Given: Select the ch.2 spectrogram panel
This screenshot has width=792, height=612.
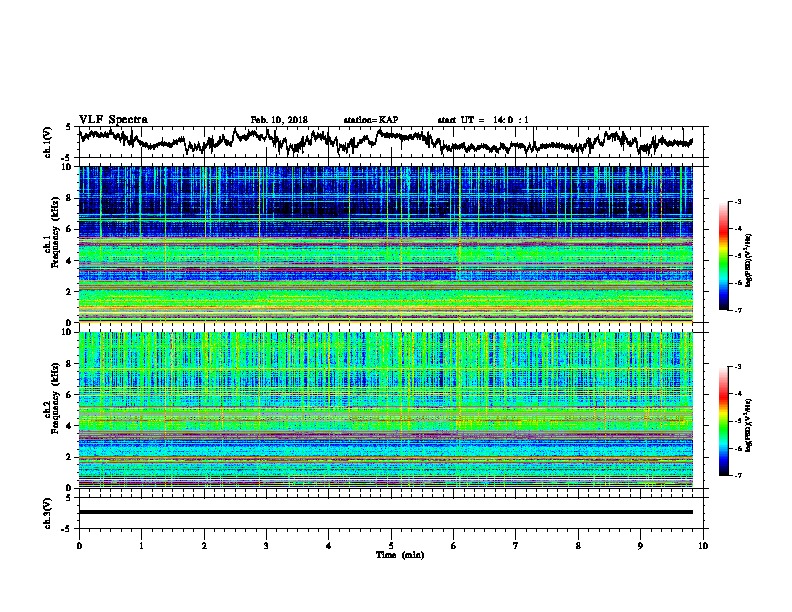Looking at the screenshot, I should click(x=385, y=410).
